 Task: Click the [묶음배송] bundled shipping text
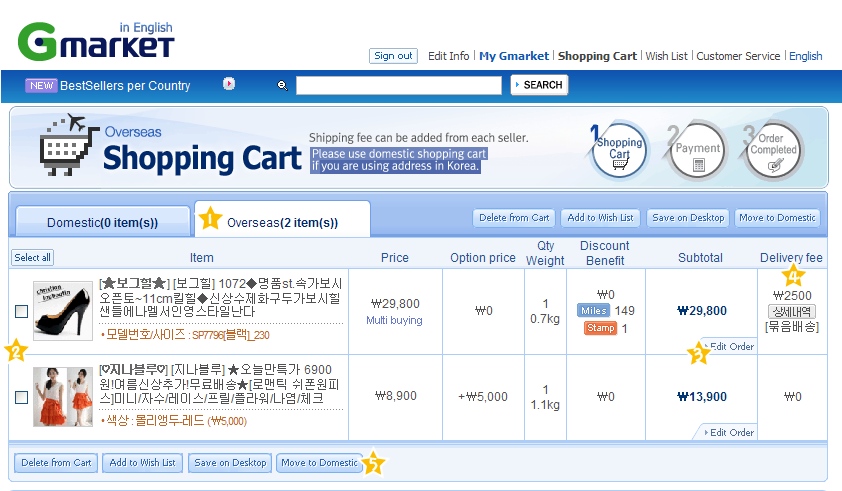click(x=792, y=327)
